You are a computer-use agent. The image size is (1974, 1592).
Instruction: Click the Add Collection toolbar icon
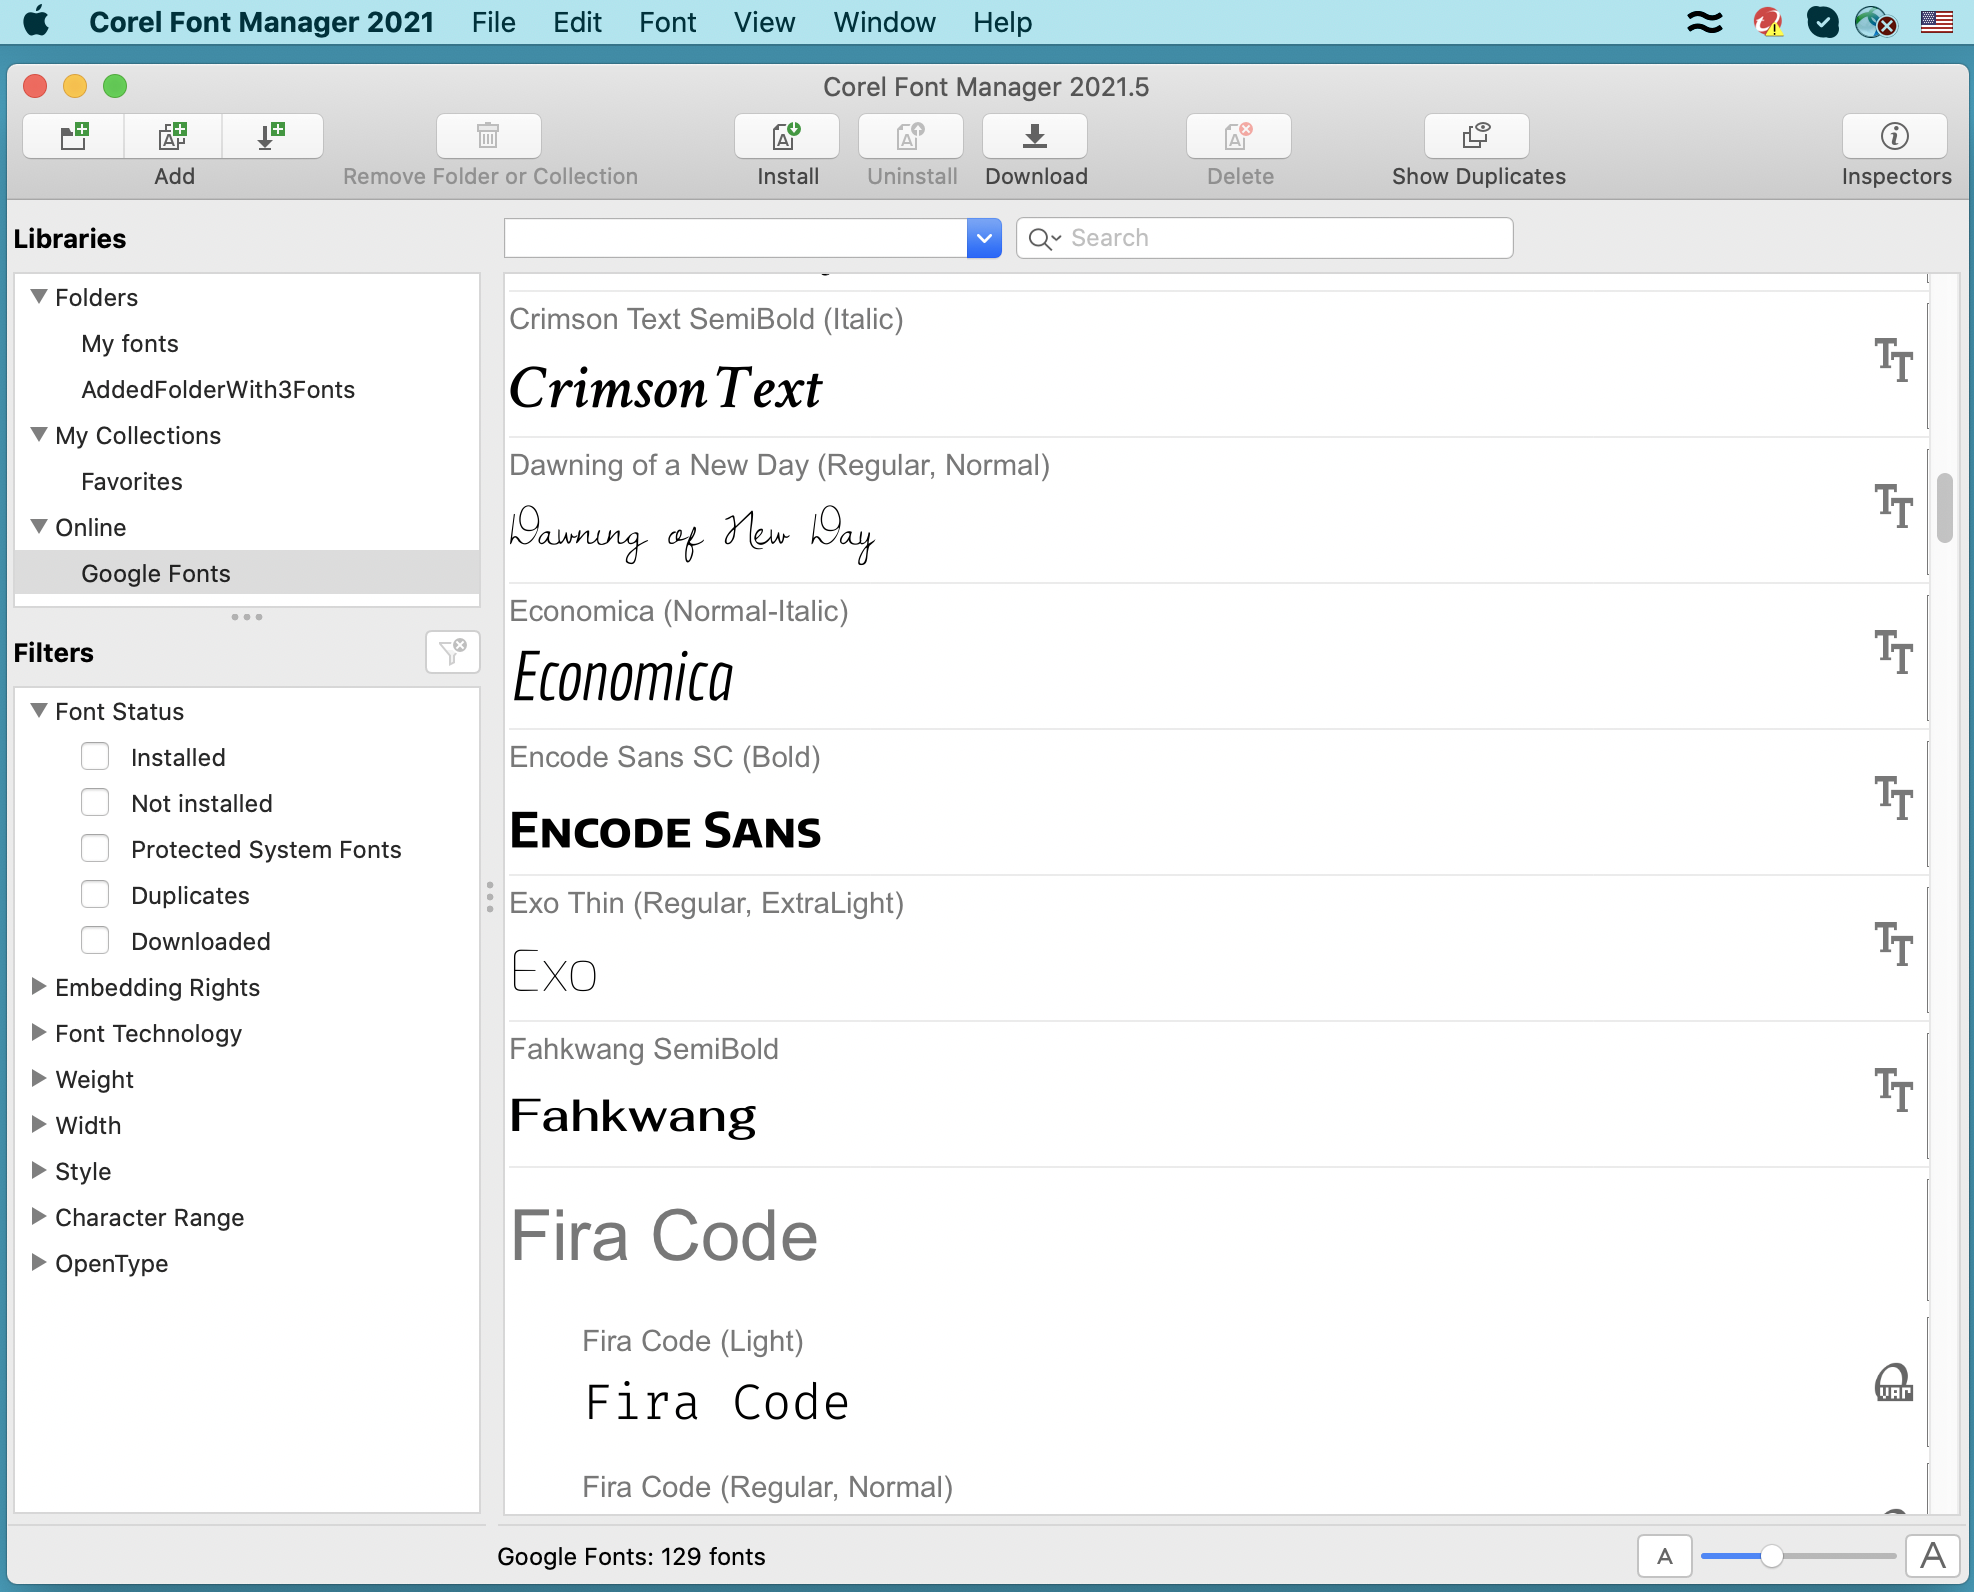pyautogui.click(x=173, y=136)
